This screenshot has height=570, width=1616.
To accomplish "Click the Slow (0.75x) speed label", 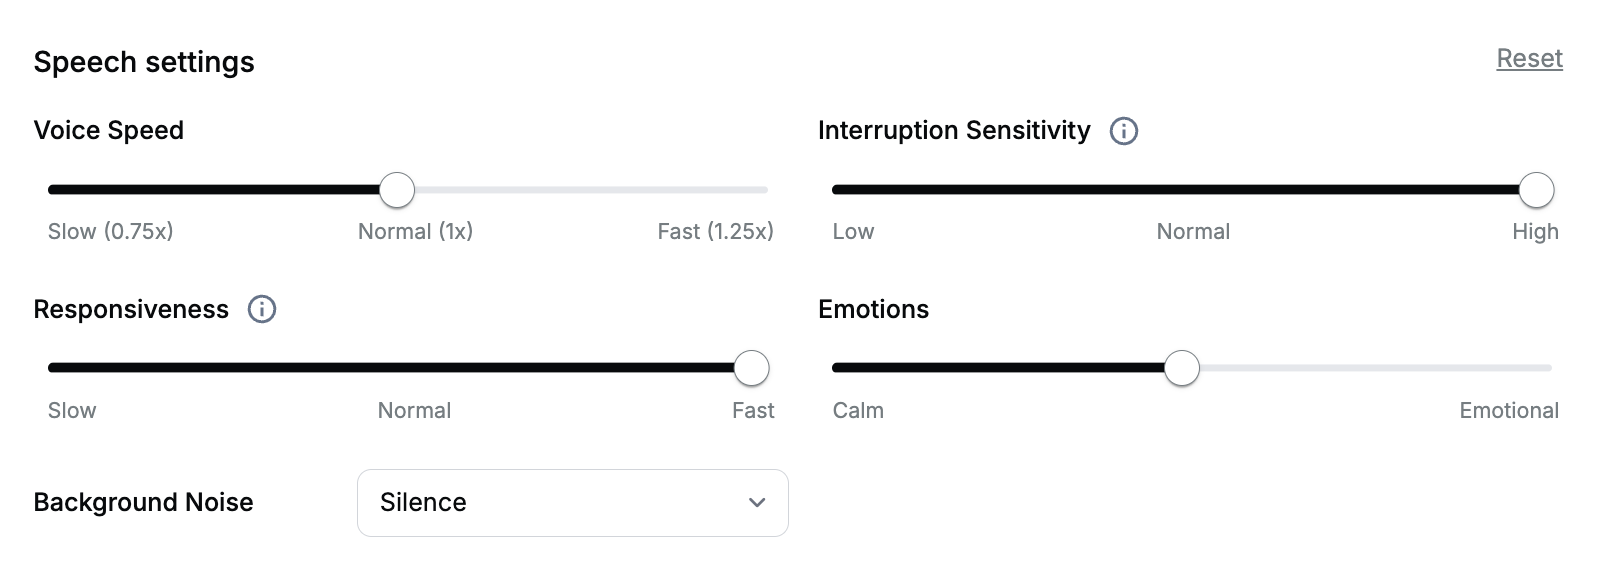I will click(111, 232).
